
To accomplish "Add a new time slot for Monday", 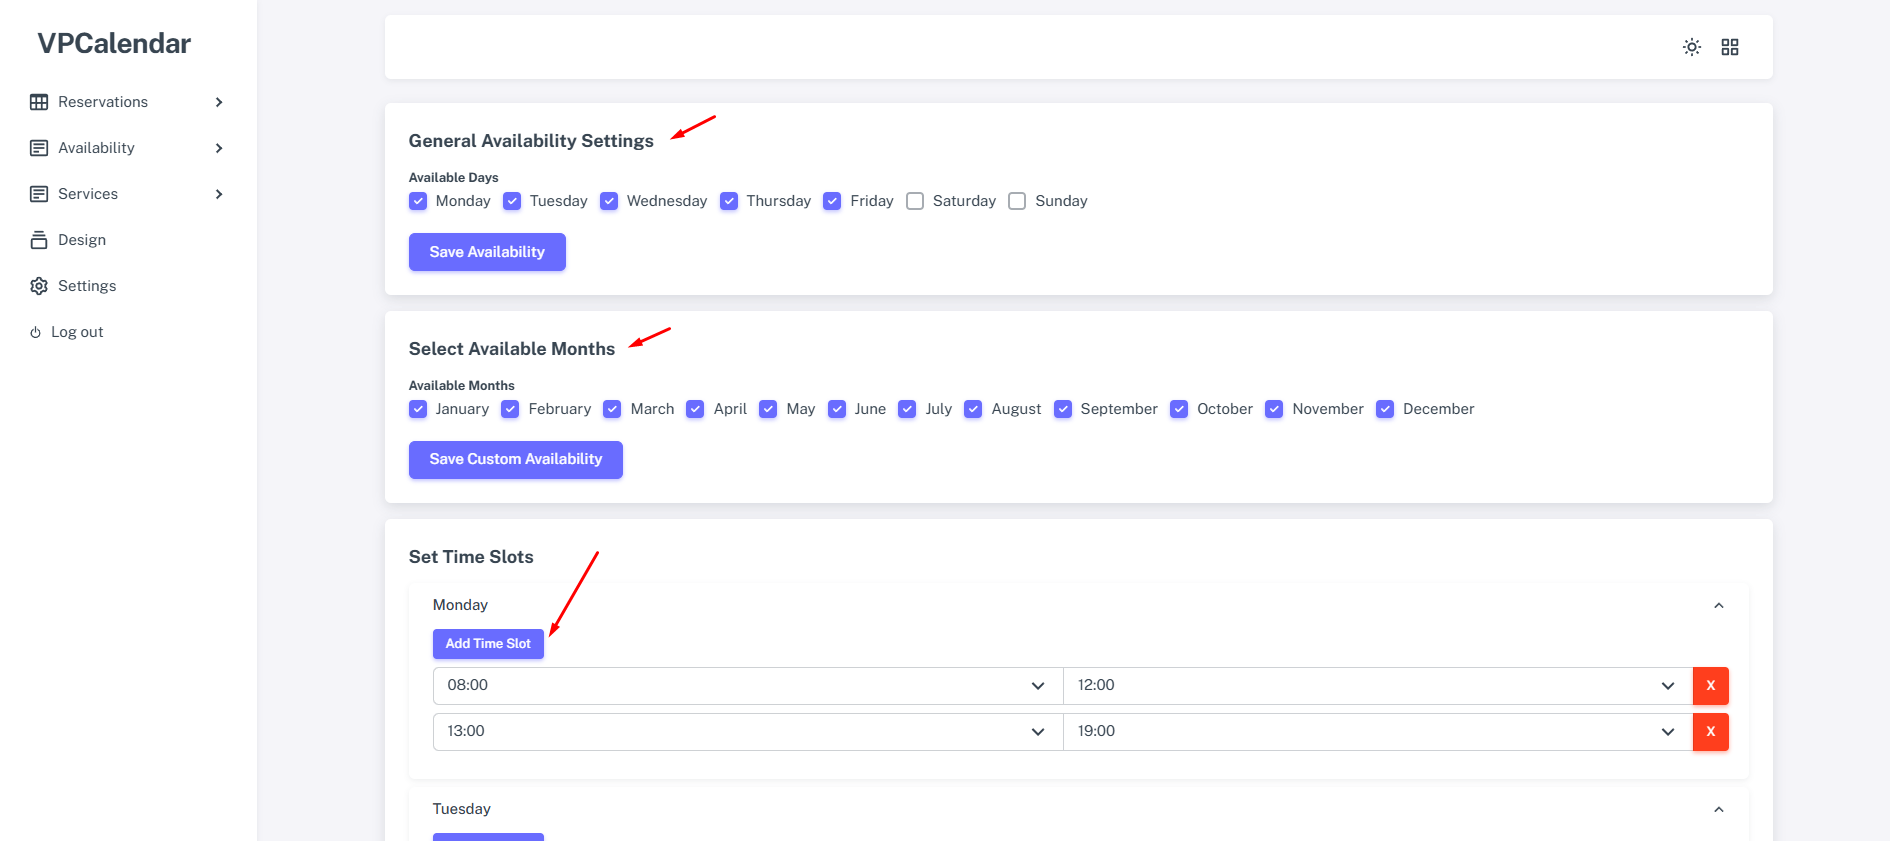I will pyautogui.click(x=488, y=644).
